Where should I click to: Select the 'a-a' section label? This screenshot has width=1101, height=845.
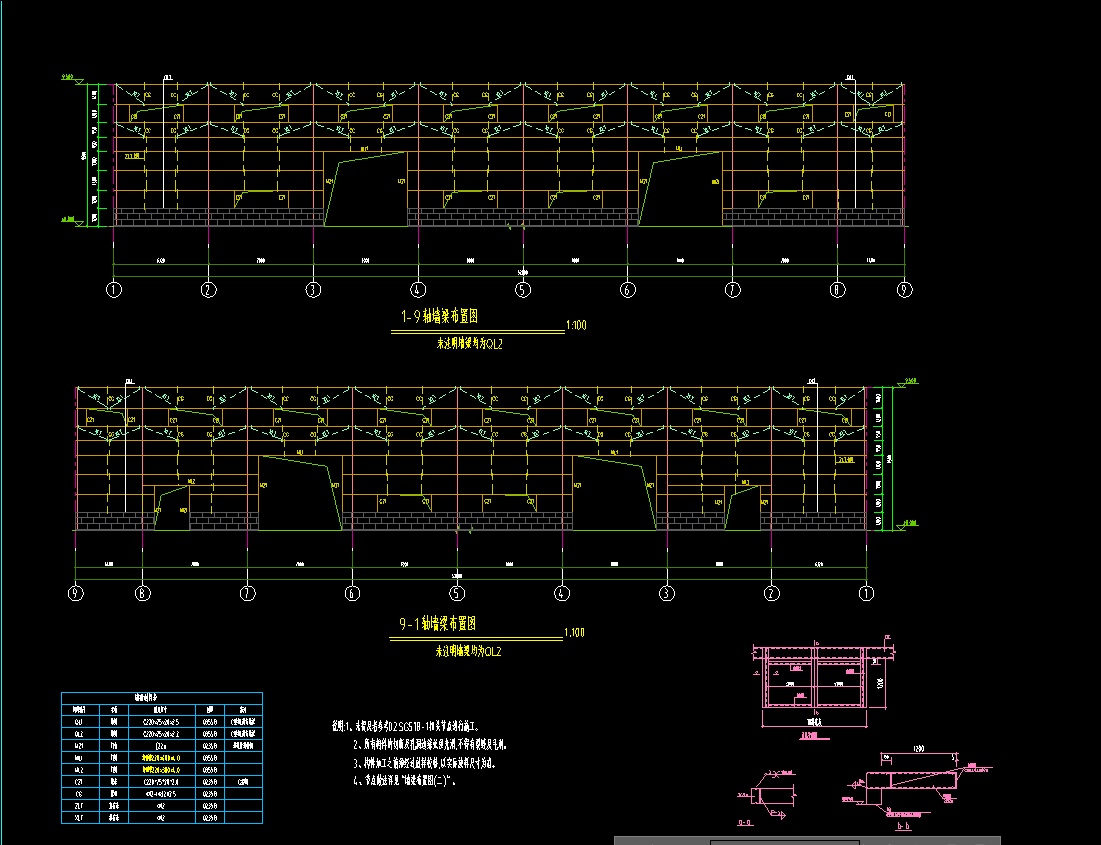pyautogui.click(x=745, y=823)
